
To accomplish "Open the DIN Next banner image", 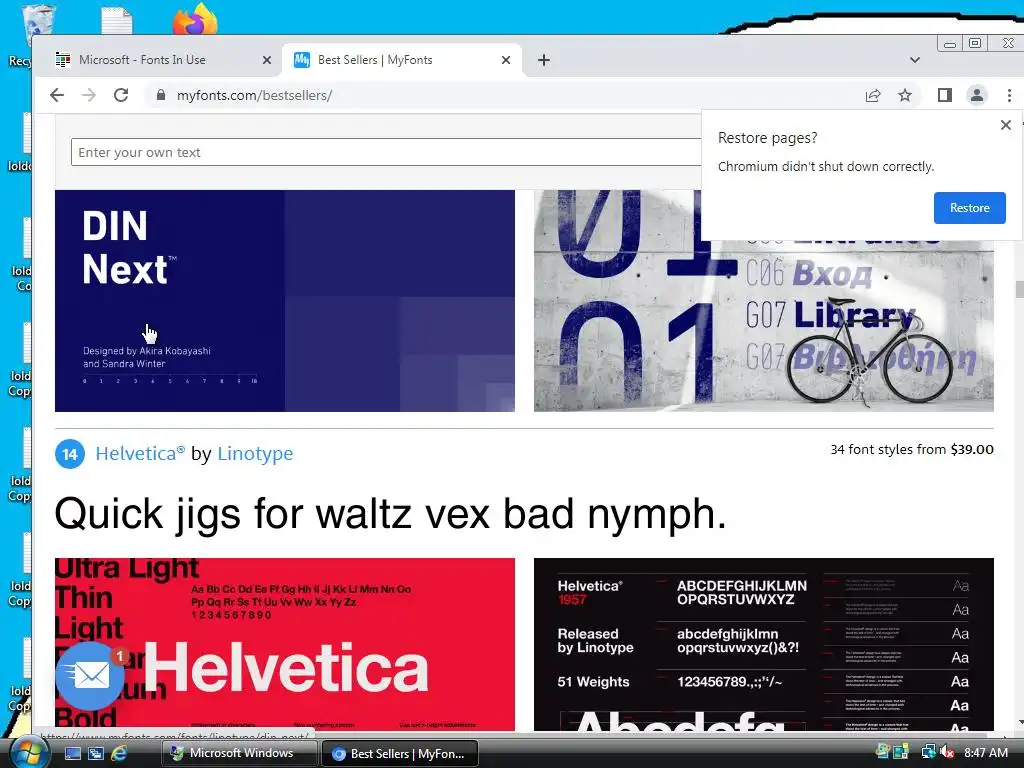I will [285, 300].
